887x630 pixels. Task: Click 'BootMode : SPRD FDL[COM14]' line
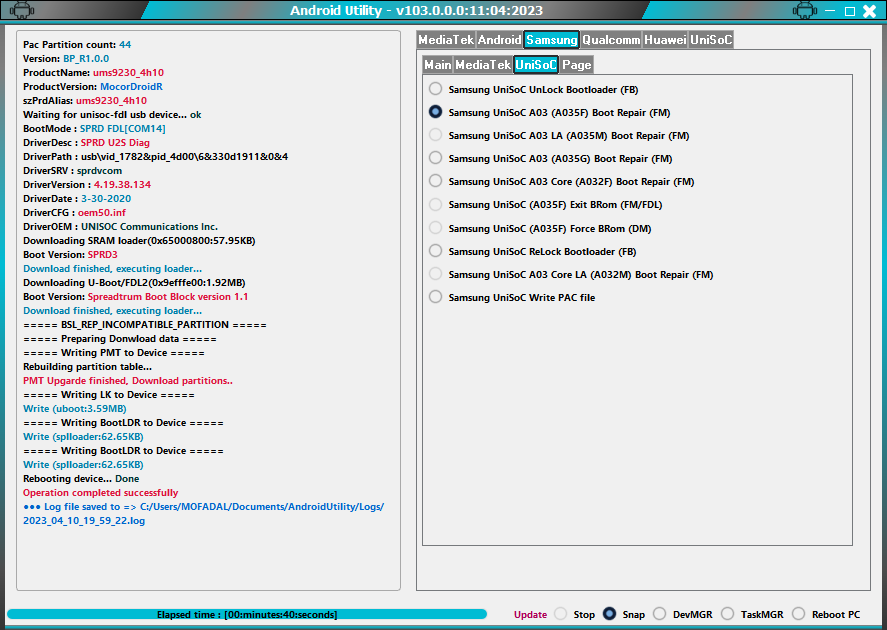[x=94, y=128]
